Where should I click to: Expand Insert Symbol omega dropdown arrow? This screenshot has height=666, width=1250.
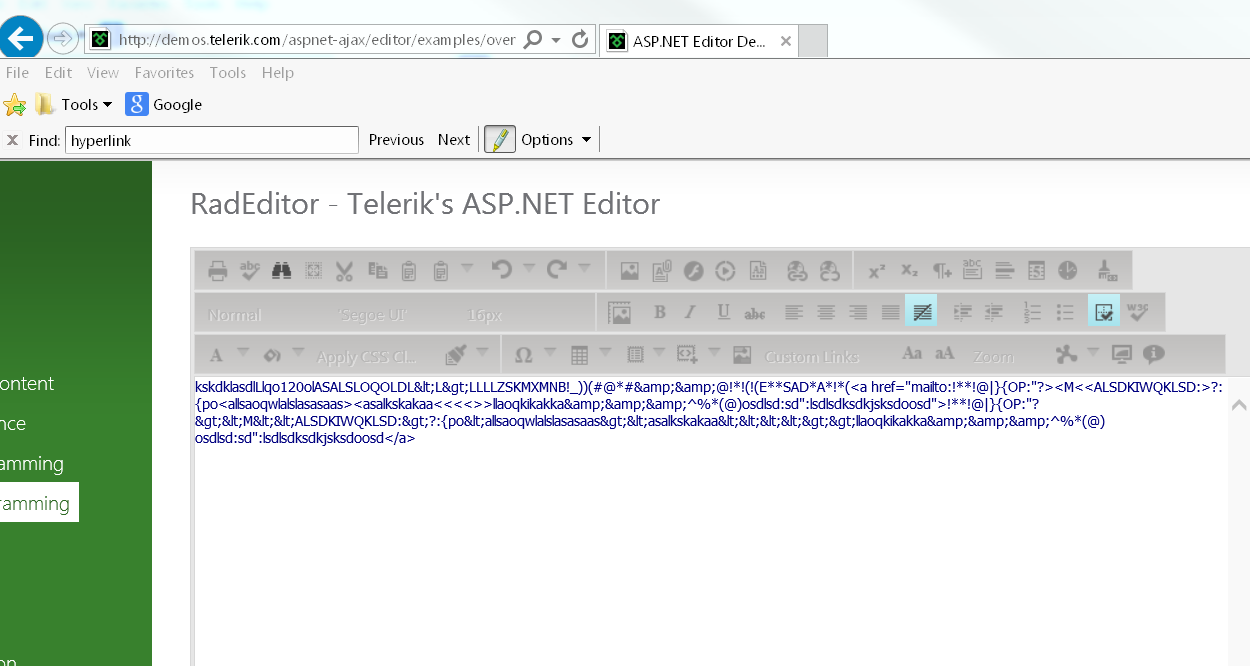[x=550, y=353]
